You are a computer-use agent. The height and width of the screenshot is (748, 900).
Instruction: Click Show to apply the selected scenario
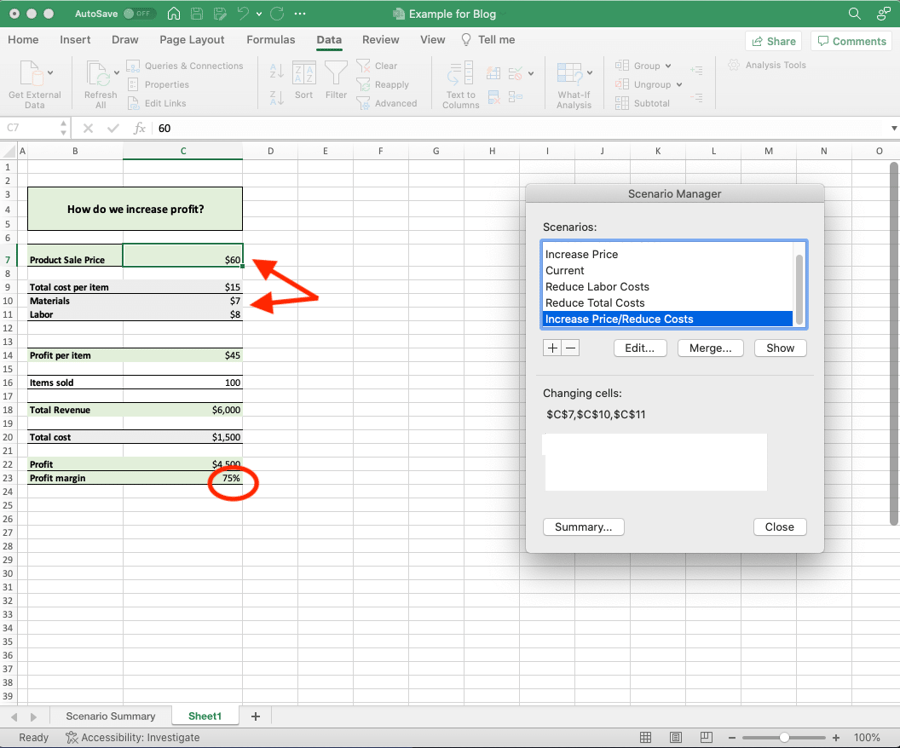tap(780, 348)
